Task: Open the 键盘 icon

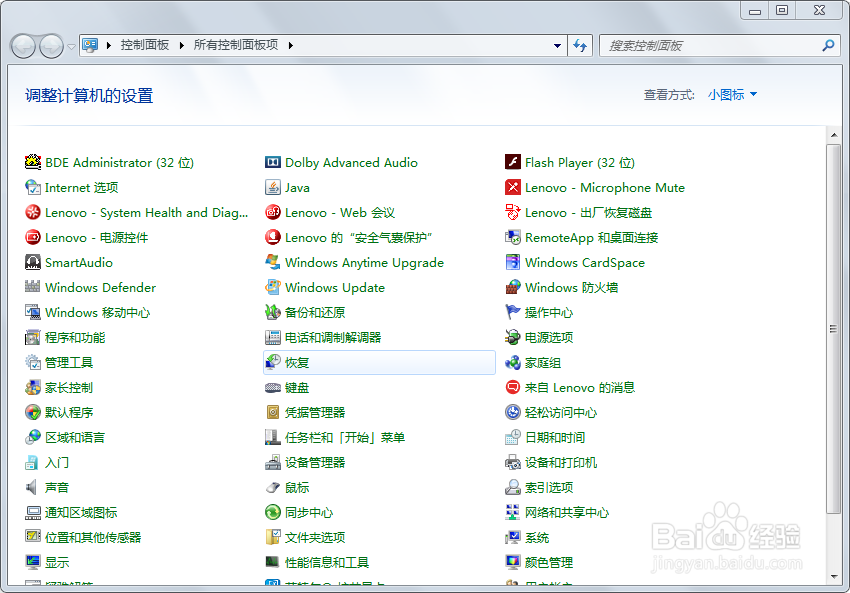Action: point(273,388)
